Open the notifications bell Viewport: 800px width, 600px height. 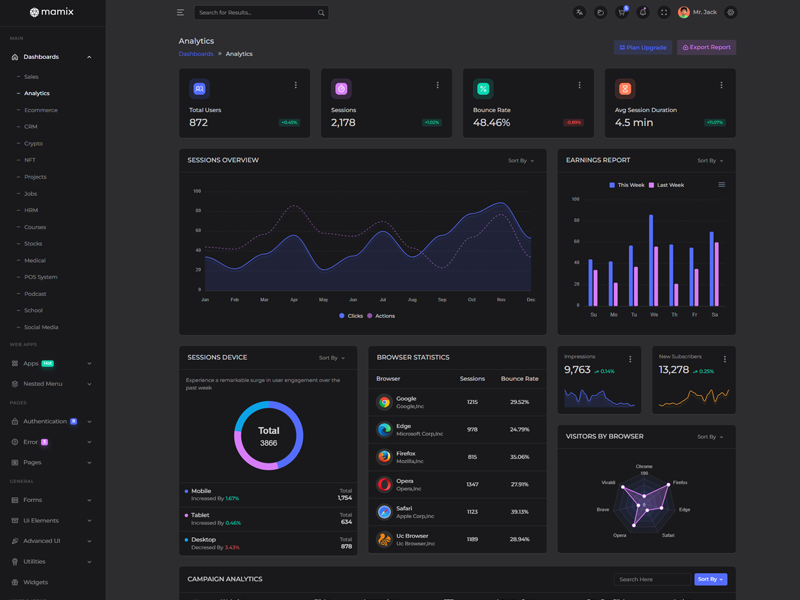[642, 13]
